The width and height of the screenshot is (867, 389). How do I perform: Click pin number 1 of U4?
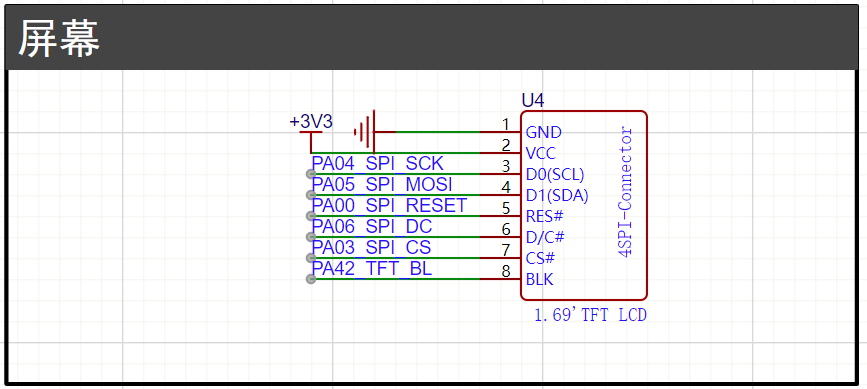505,123
